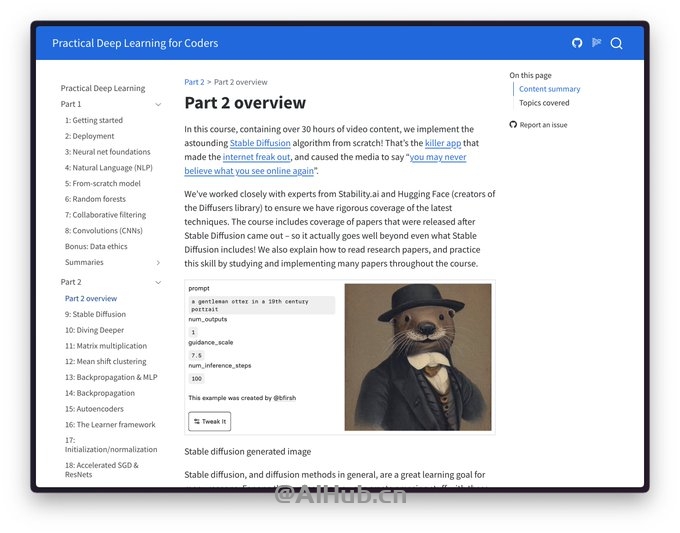Select Content summary in page outline
The height and width of the screenshot is (533, 680).
[x=549, y=89]
